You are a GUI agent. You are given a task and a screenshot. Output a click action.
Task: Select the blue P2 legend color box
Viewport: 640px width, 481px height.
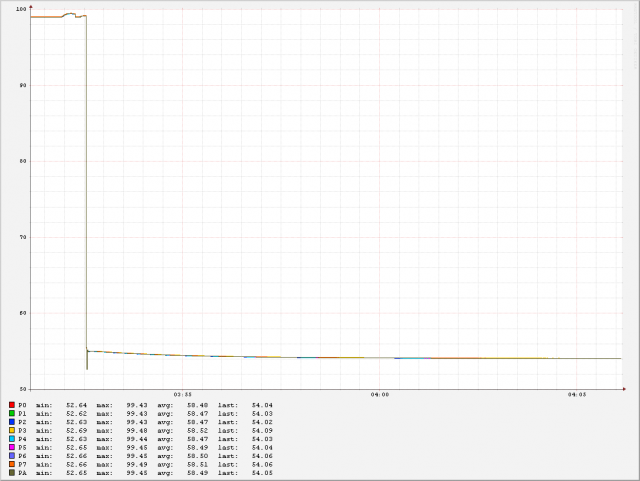coord(11,422)
